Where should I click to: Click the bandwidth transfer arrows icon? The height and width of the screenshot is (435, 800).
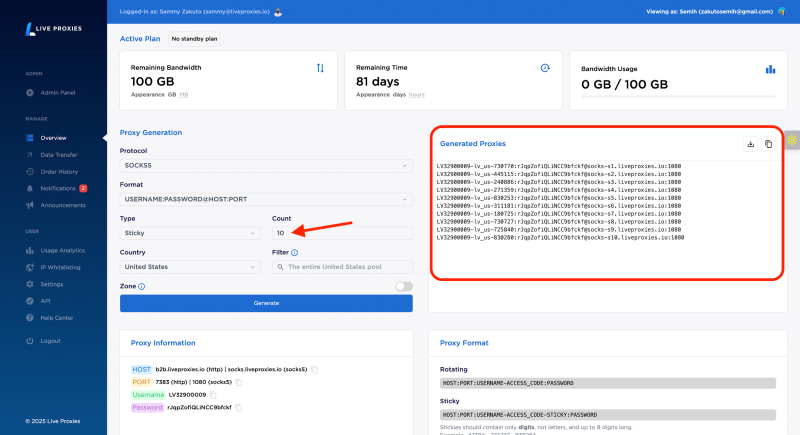pyautogui.click(x=320, y=68)
